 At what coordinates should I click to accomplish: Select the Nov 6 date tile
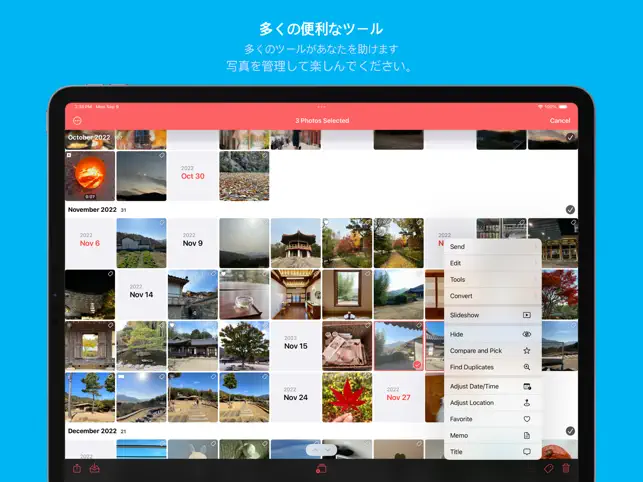(90, 243)
